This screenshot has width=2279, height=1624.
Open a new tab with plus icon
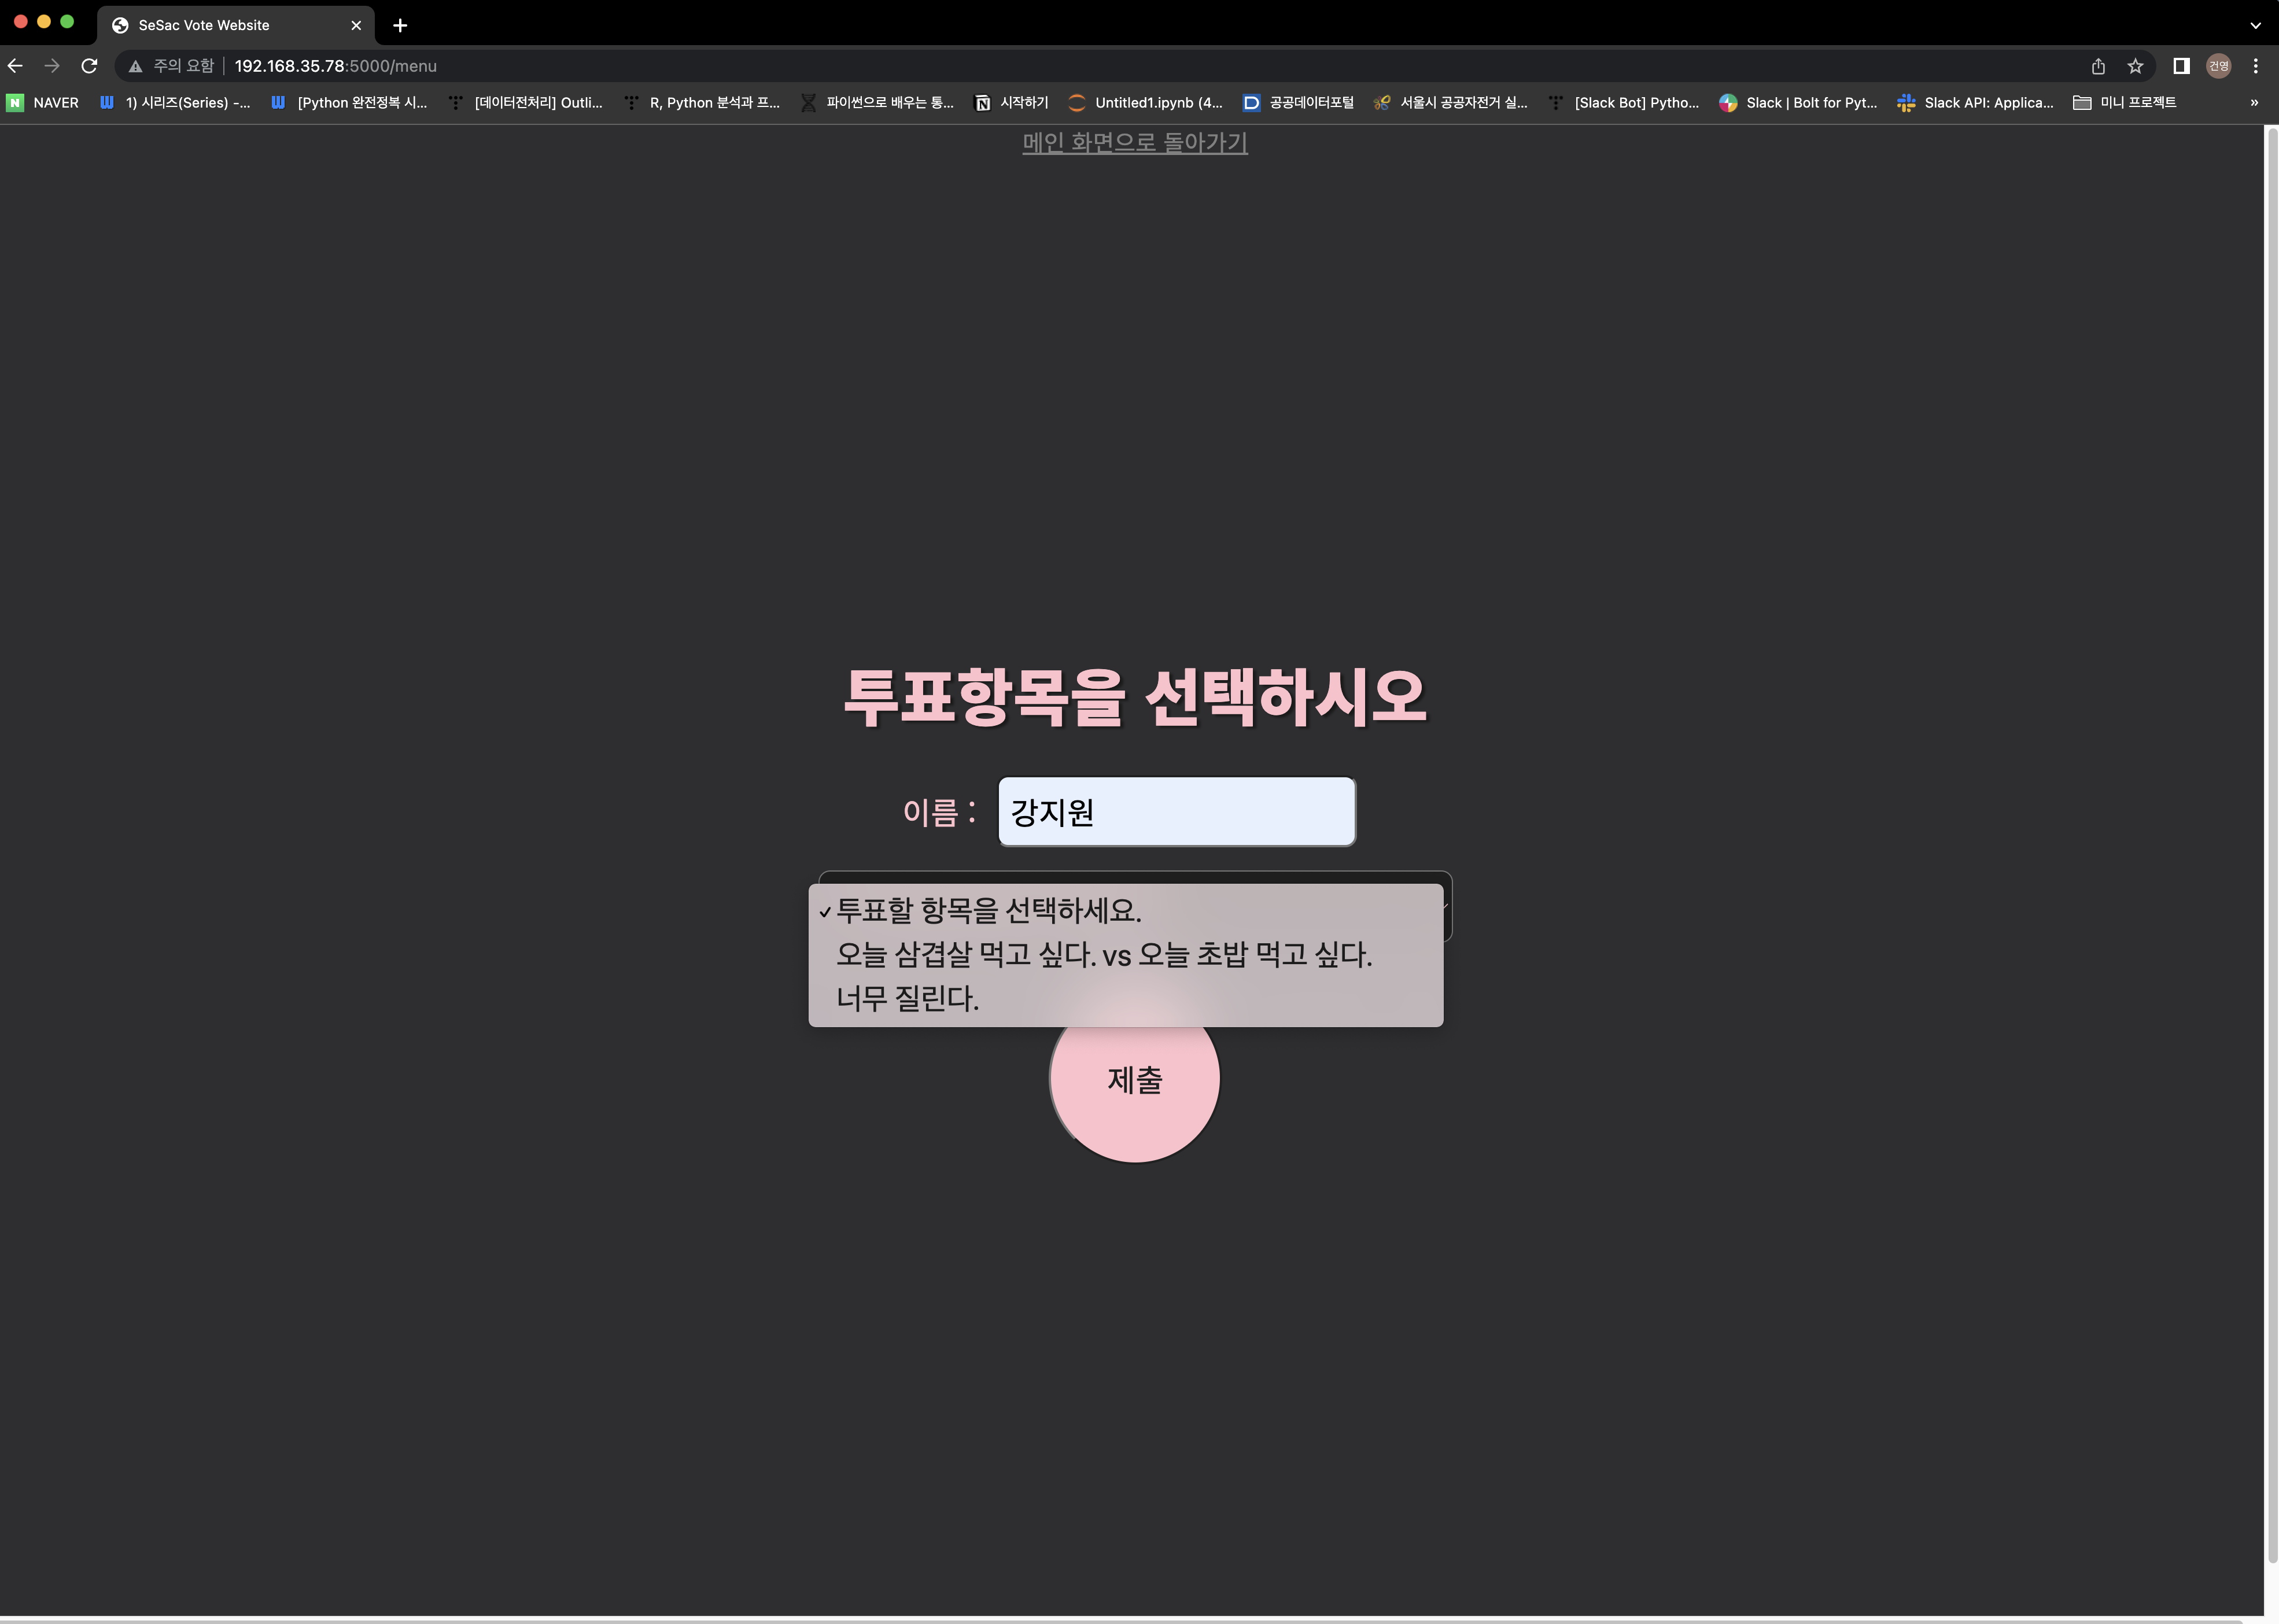tap(400, 25)
